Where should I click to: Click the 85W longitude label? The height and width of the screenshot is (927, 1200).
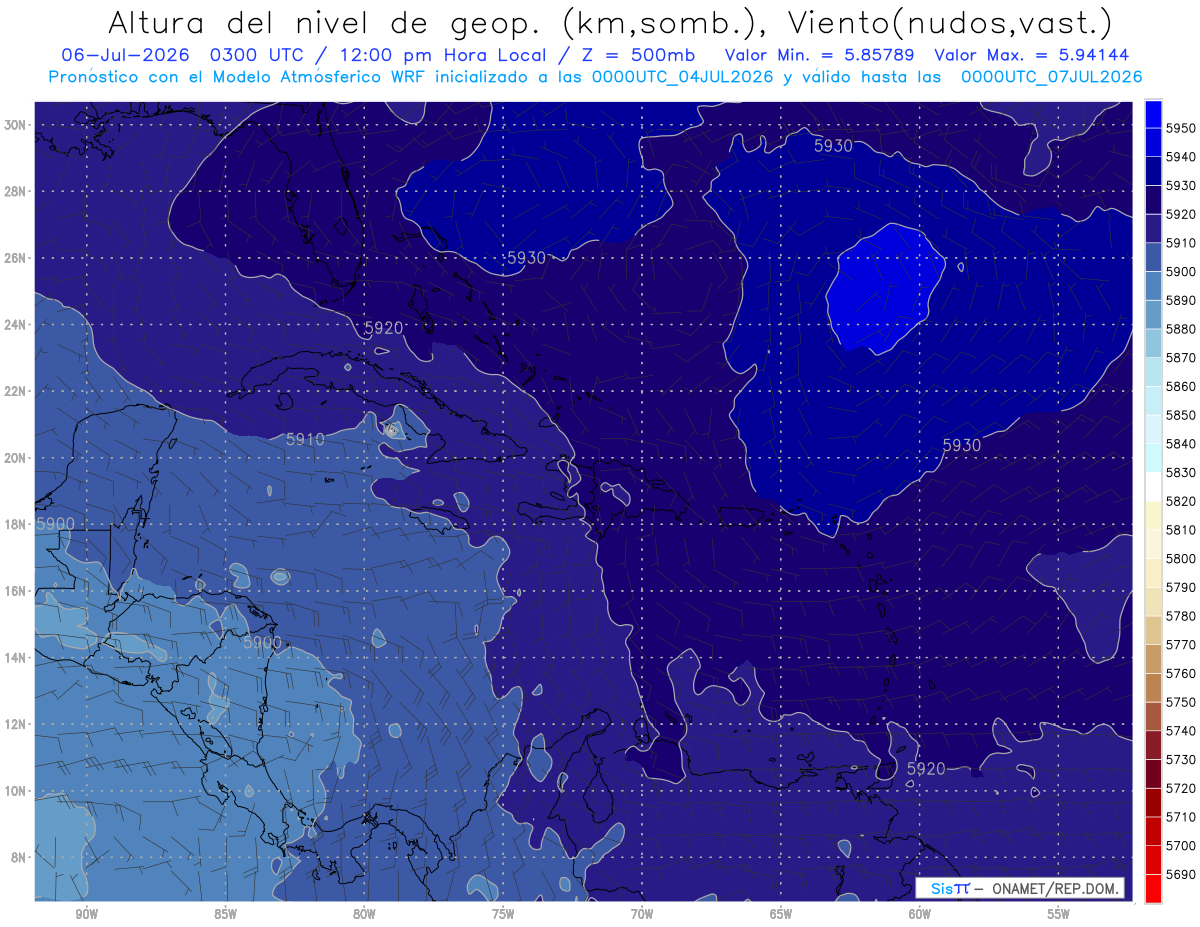tap(225, 914)
